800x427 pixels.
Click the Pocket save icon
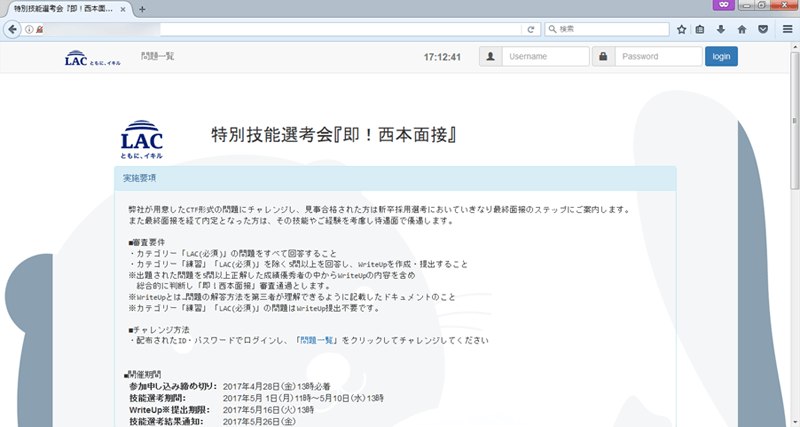(763, 30)
